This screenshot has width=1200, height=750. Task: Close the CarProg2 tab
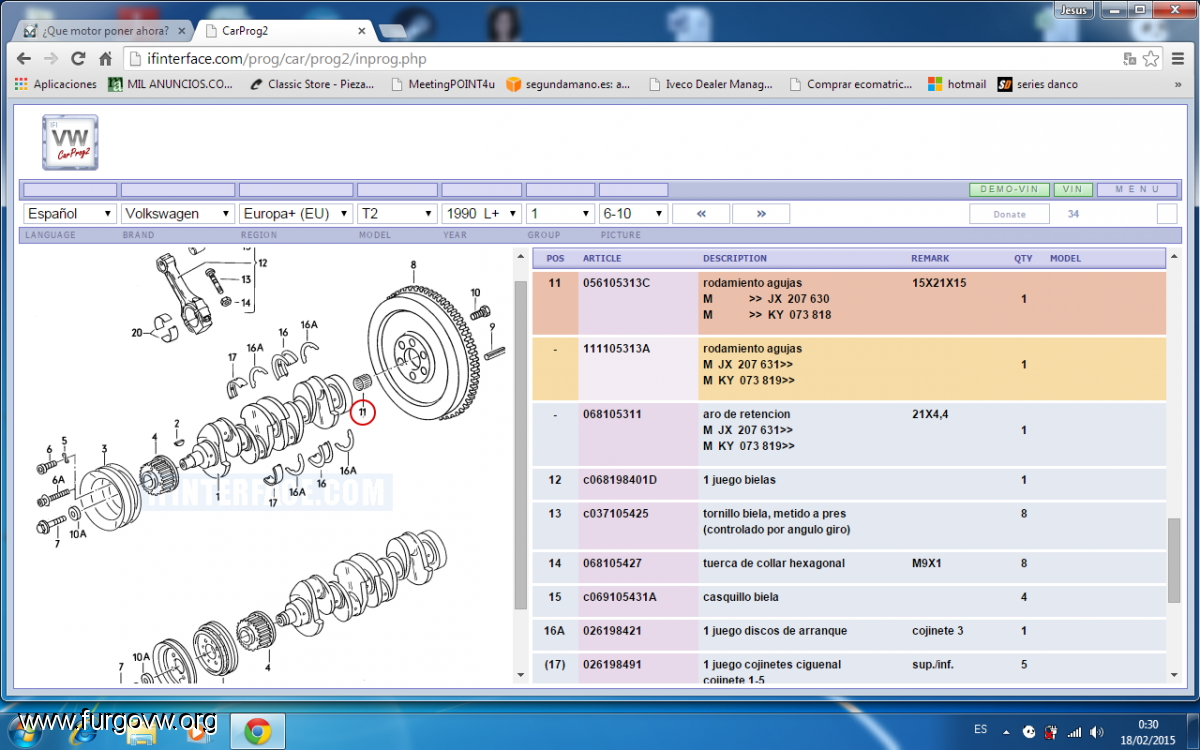tap(361, 30)
